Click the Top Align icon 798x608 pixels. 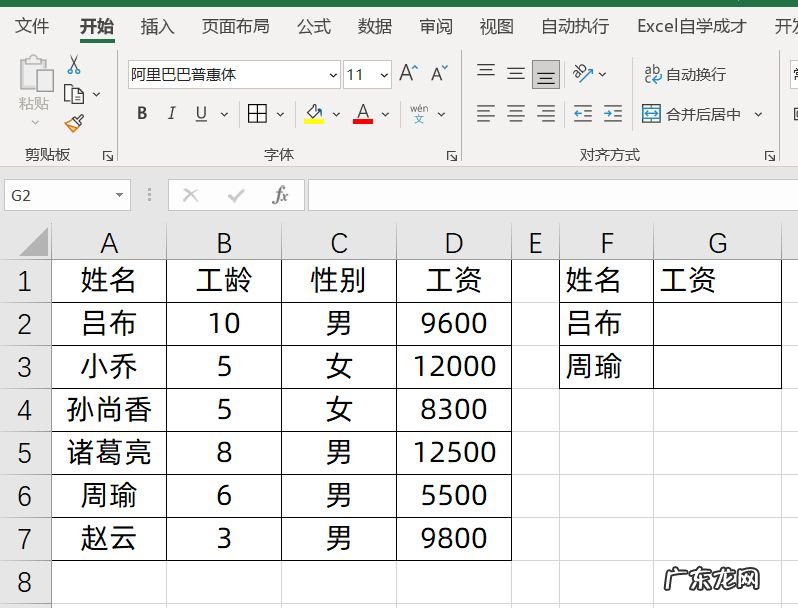[x=486, y=73]
